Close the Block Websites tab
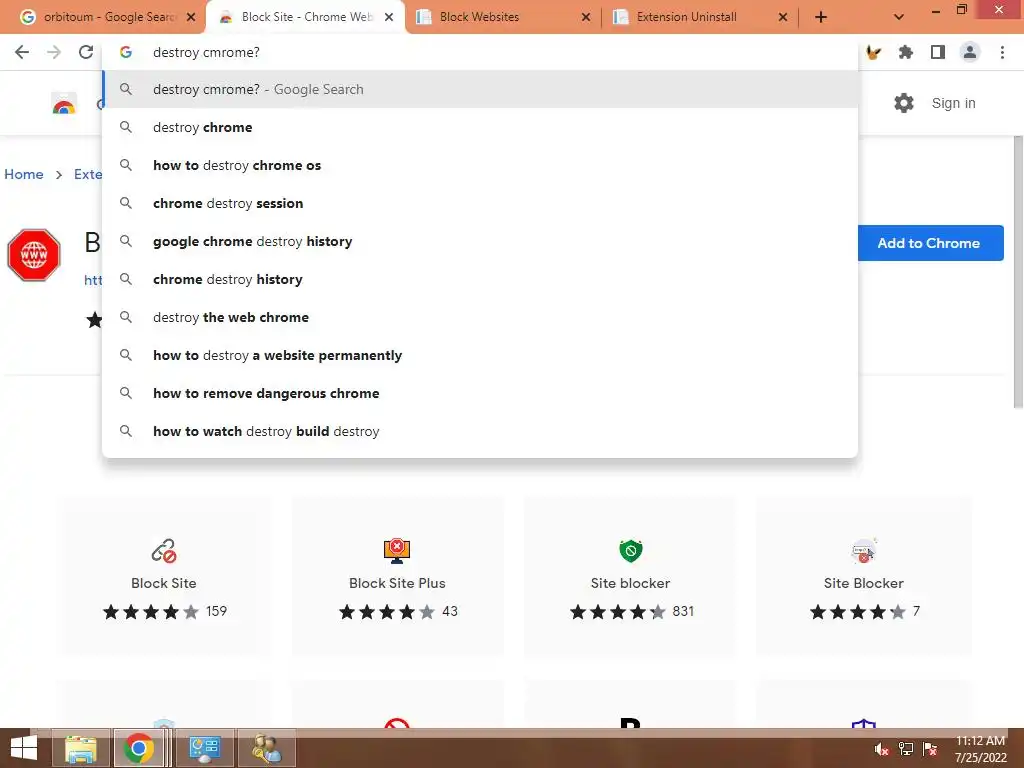Image resolution: width=1024 pixels, height=768 pixels. click(x=586, y=17)
